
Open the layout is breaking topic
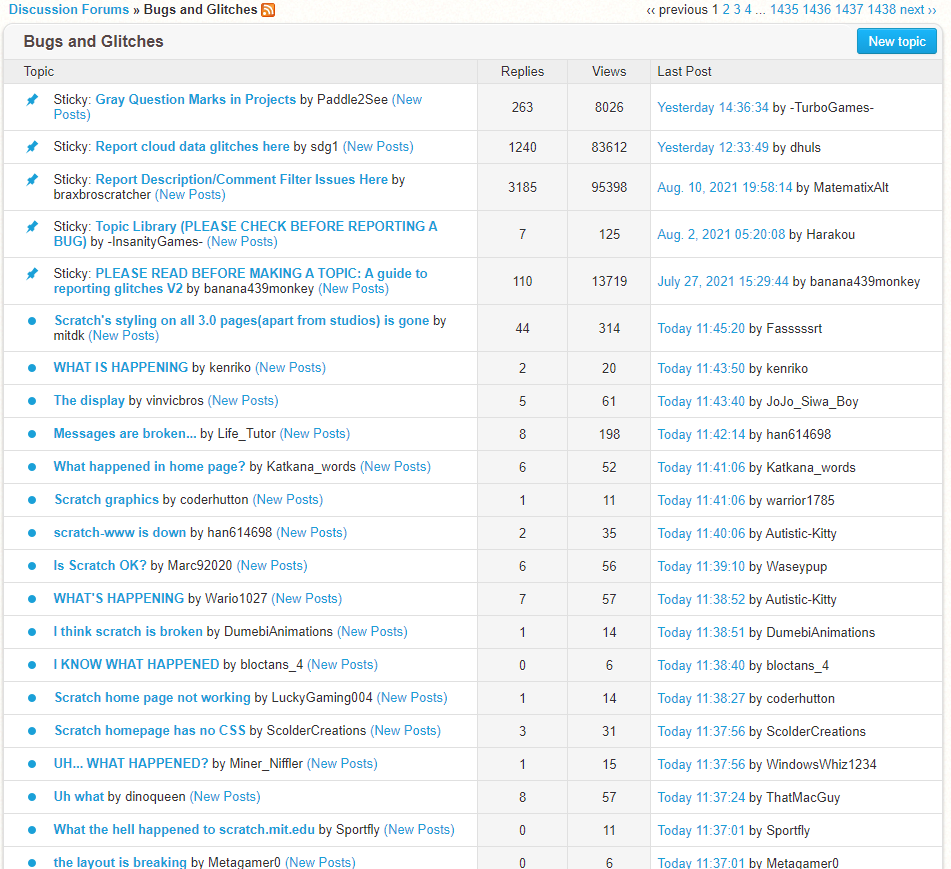pos(120,862)
